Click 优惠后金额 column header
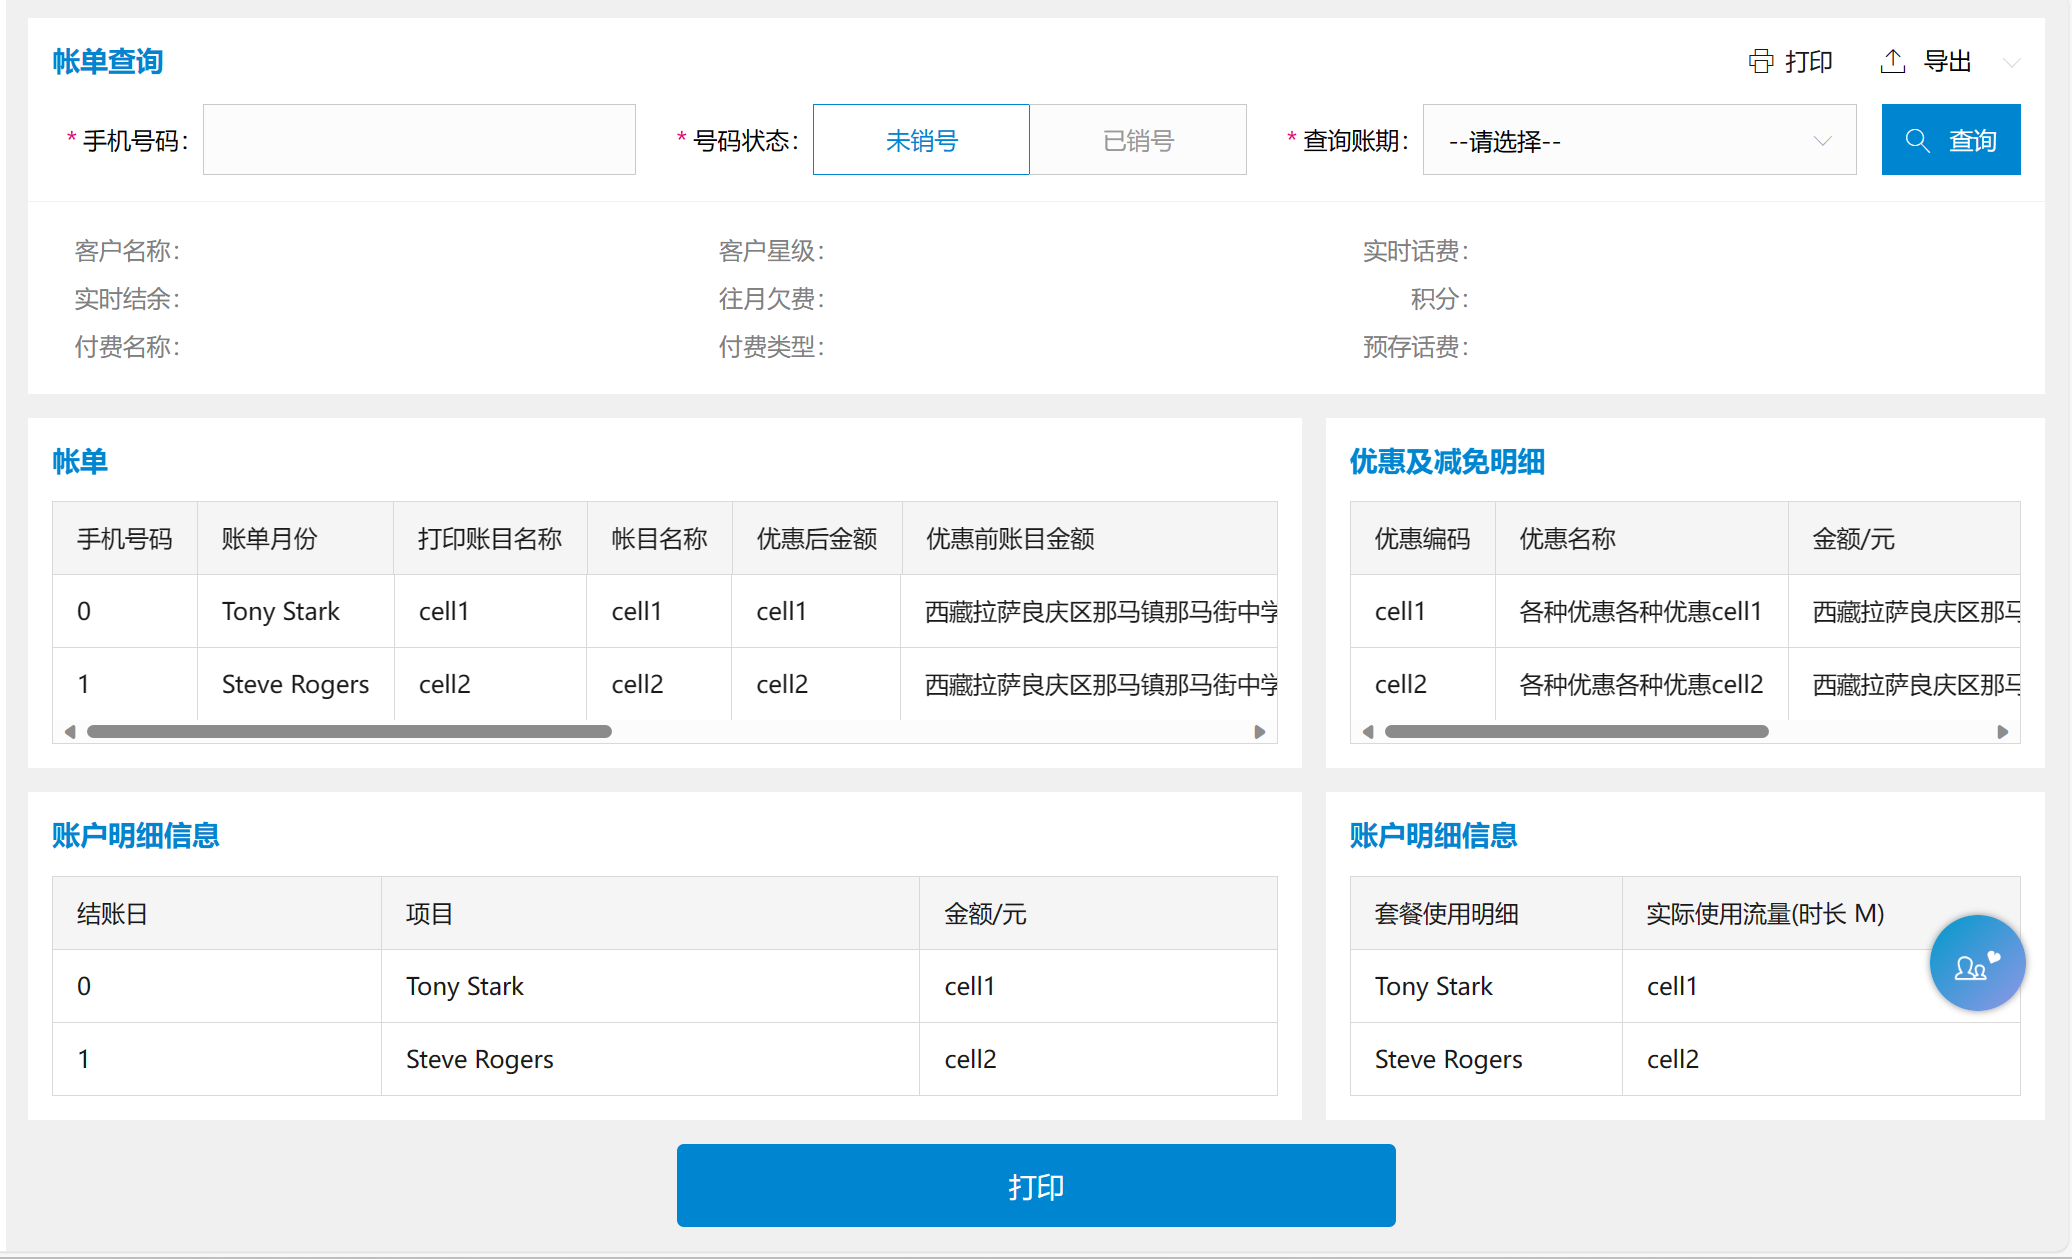The height and width of the screenshot is (1259, 2072). click(816, 539)
